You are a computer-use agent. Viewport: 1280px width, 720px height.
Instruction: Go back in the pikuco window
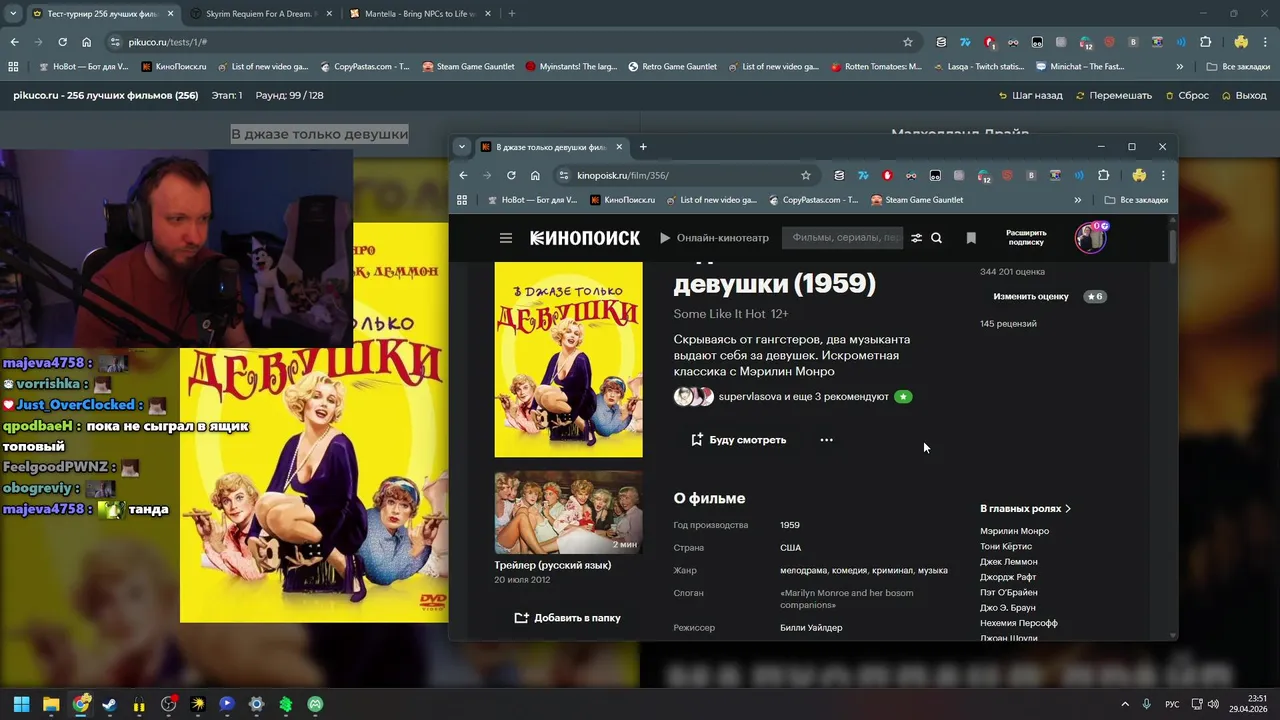point(15,42)
